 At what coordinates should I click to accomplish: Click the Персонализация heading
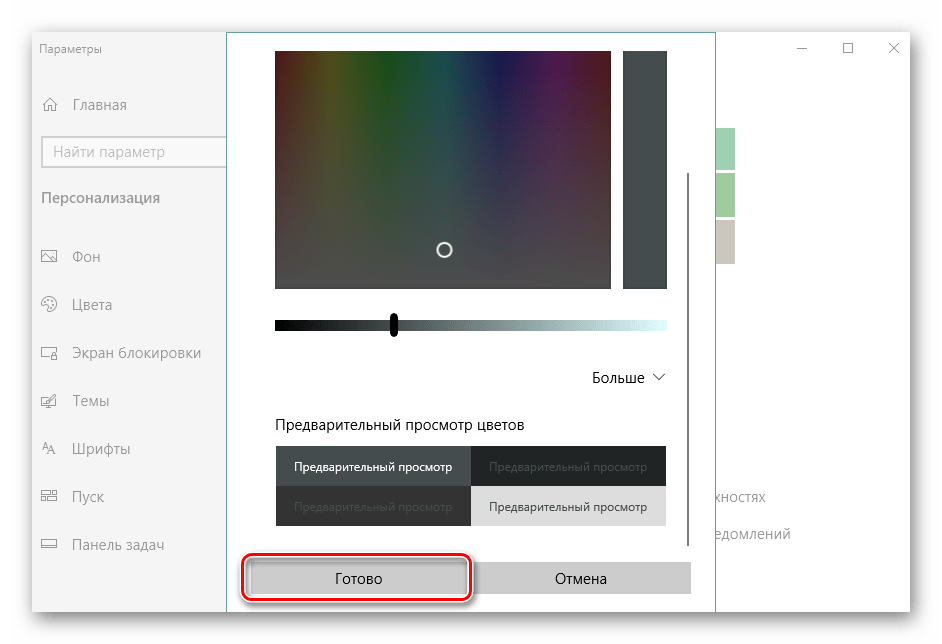(x=100, y=198)
